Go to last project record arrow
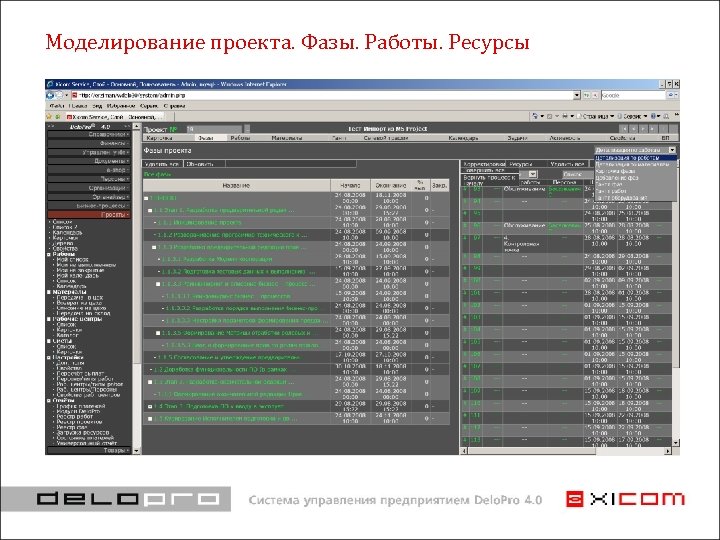720x540 pixels. point(652,129)
